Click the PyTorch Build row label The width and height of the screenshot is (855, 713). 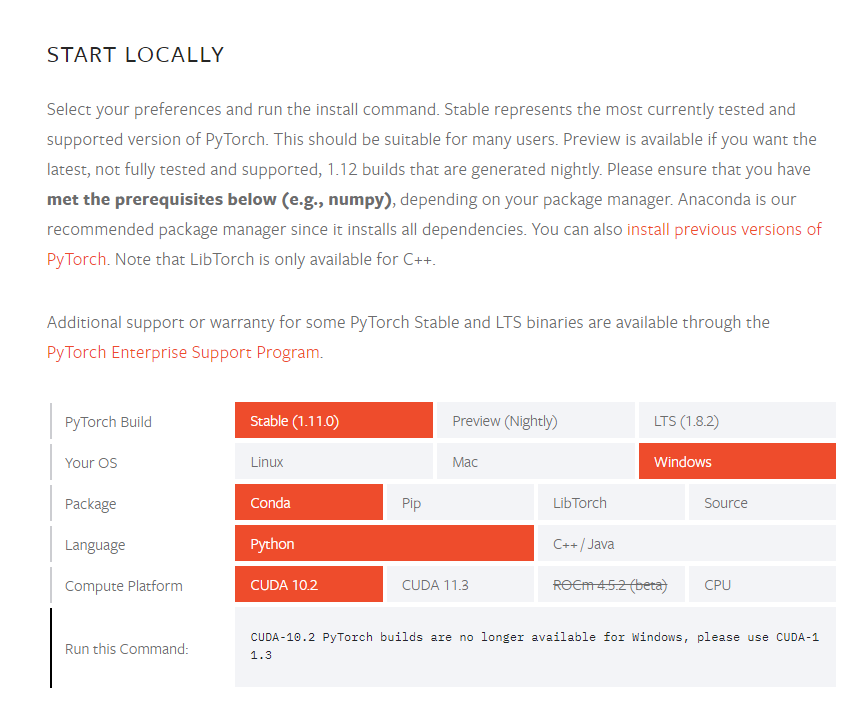pos(108,422)
